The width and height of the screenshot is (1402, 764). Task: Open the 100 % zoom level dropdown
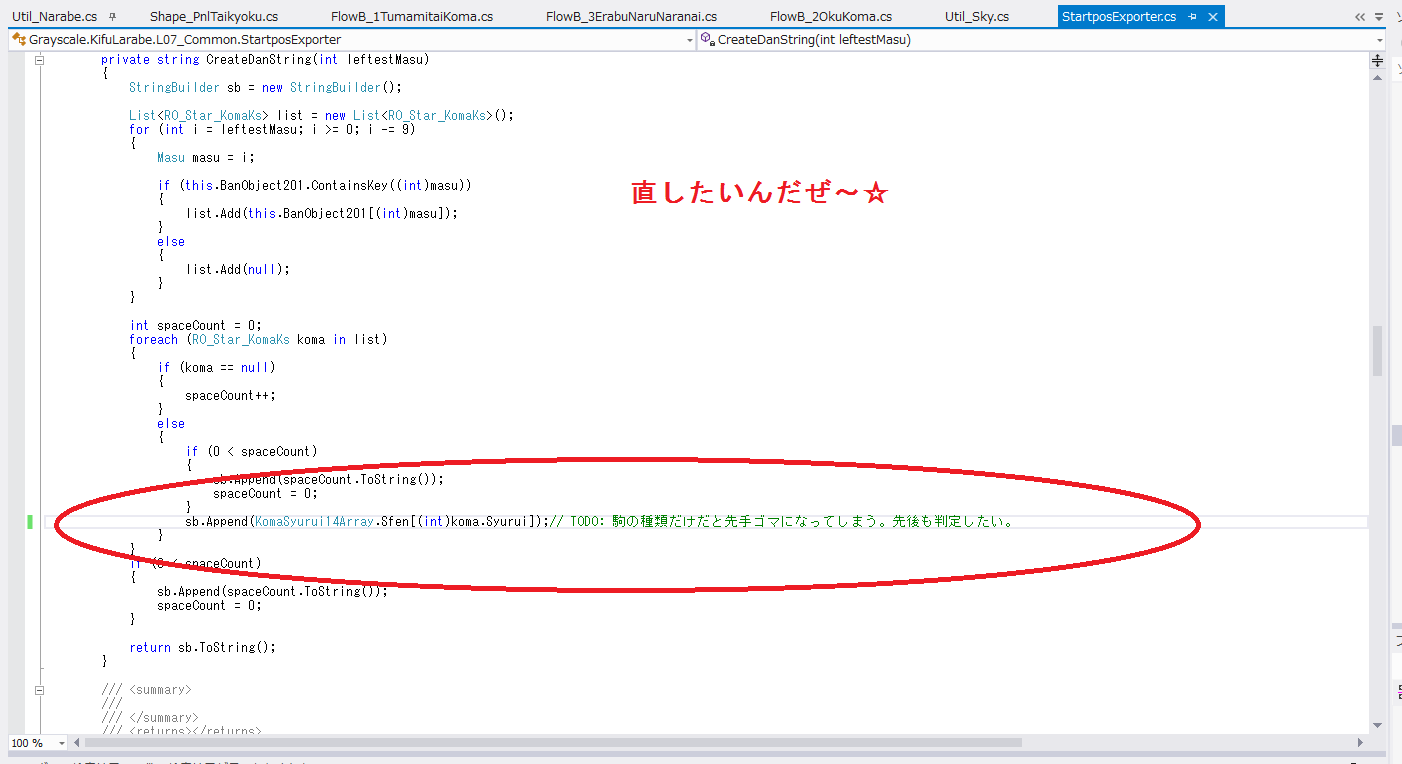pyautogui.click(x=62, y=743)
